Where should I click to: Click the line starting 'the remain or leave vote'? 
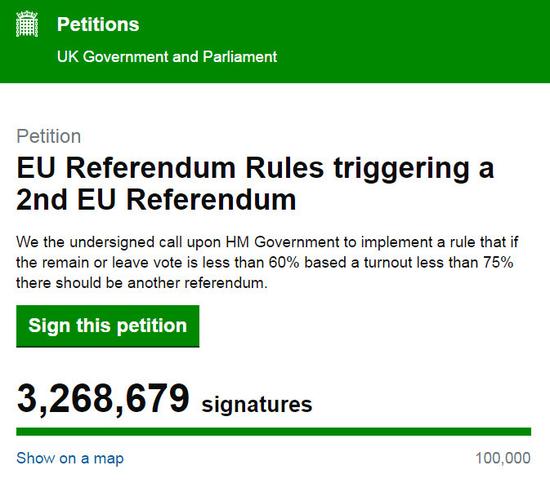pos(265,263)
